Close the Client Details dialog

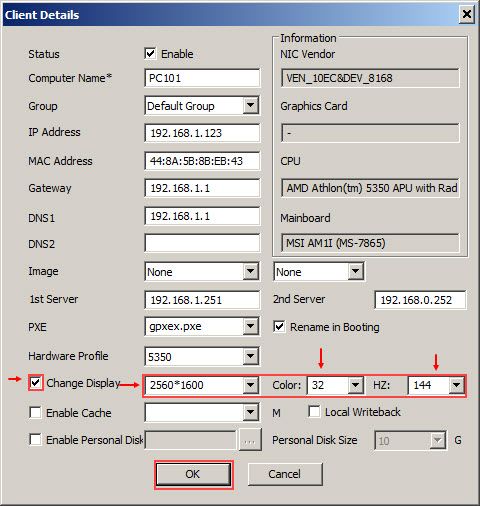tap(466, 14)
